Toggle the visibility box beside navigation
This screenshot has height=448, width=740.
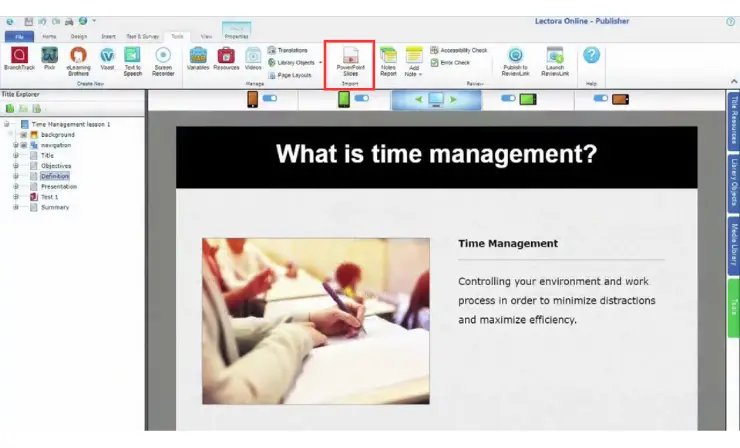(x=24, y=145)
